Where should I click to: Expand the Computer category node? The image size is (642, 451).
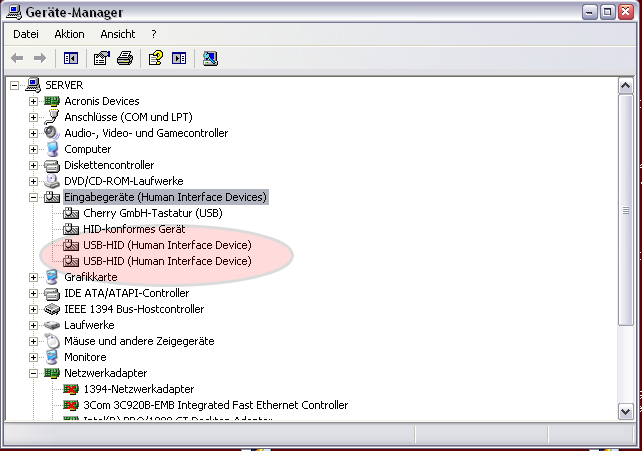(x=34, y=149)
